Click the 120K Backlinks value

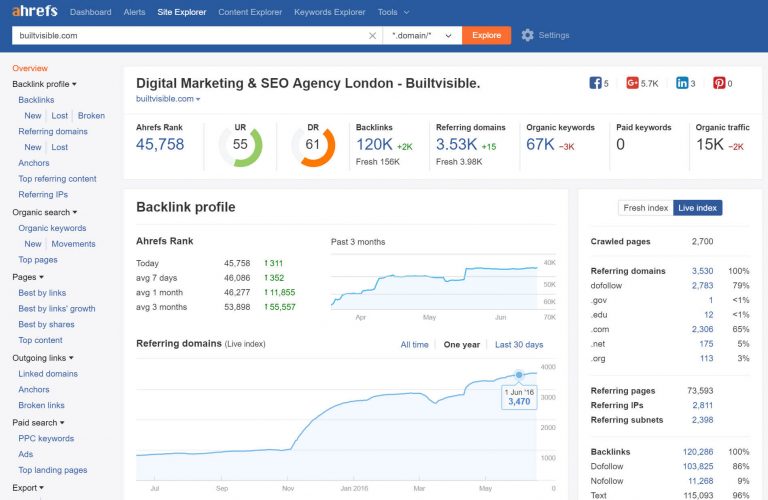pyautogui.click(x=374, y=144)
